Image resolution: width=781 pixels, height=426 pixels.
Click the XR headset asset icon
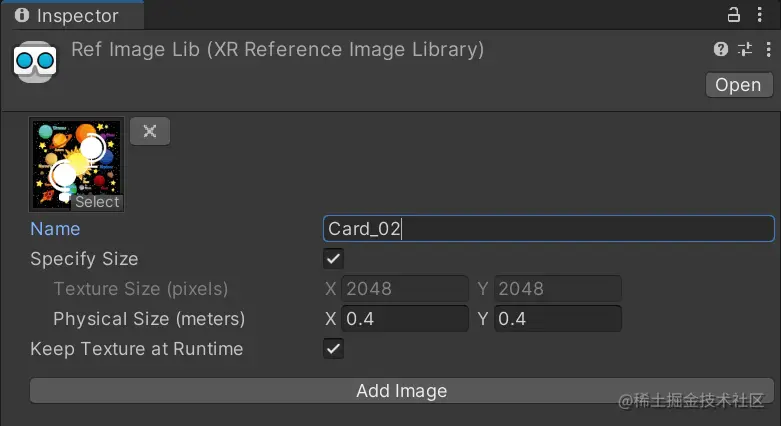coord(35,62)
